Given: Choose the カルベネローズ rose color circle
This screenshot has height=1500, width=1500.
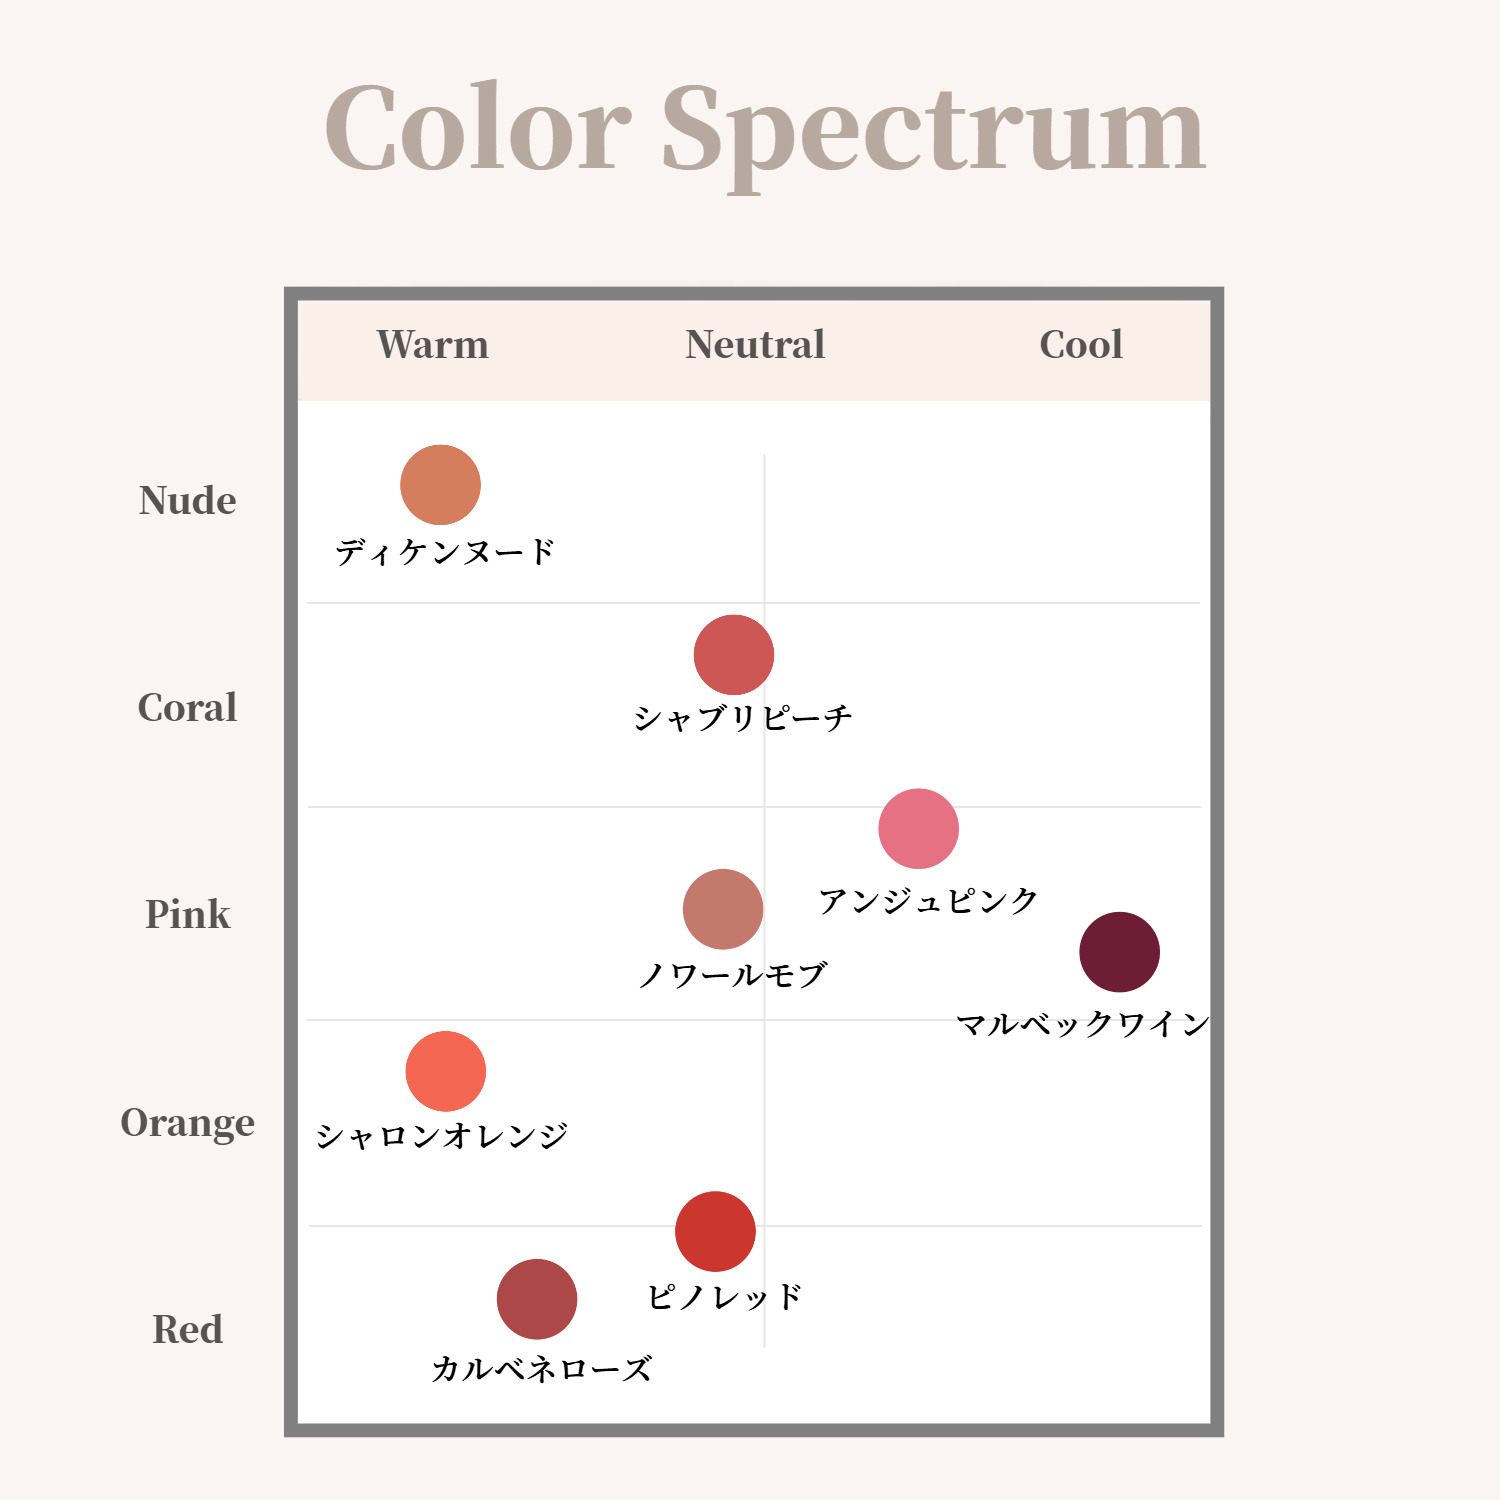Looking at the screenshot, I should [537, 1299].
